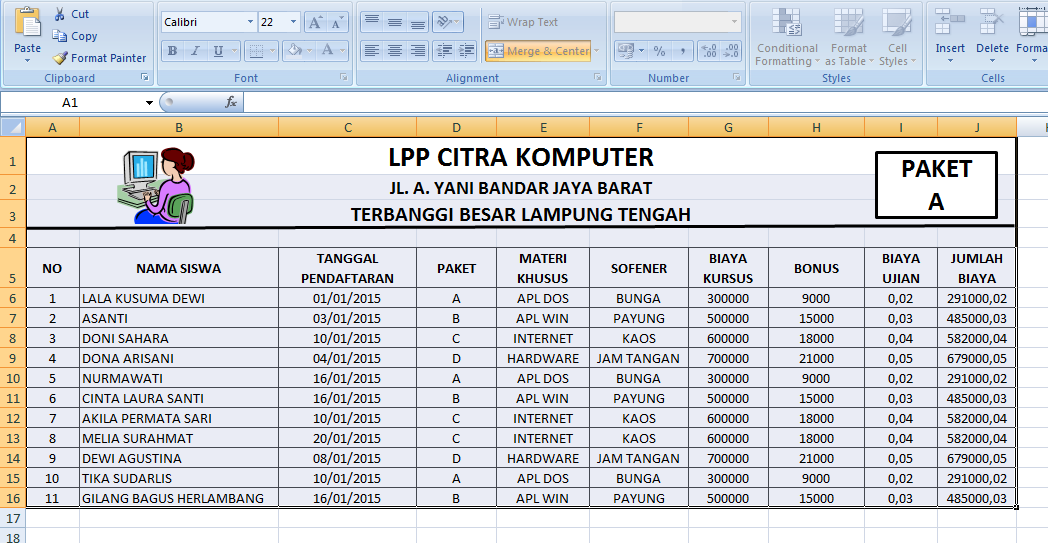Open Alignment dialog launcher
The height and width of the screenshot is (543, 1048).
coord(598,78)
